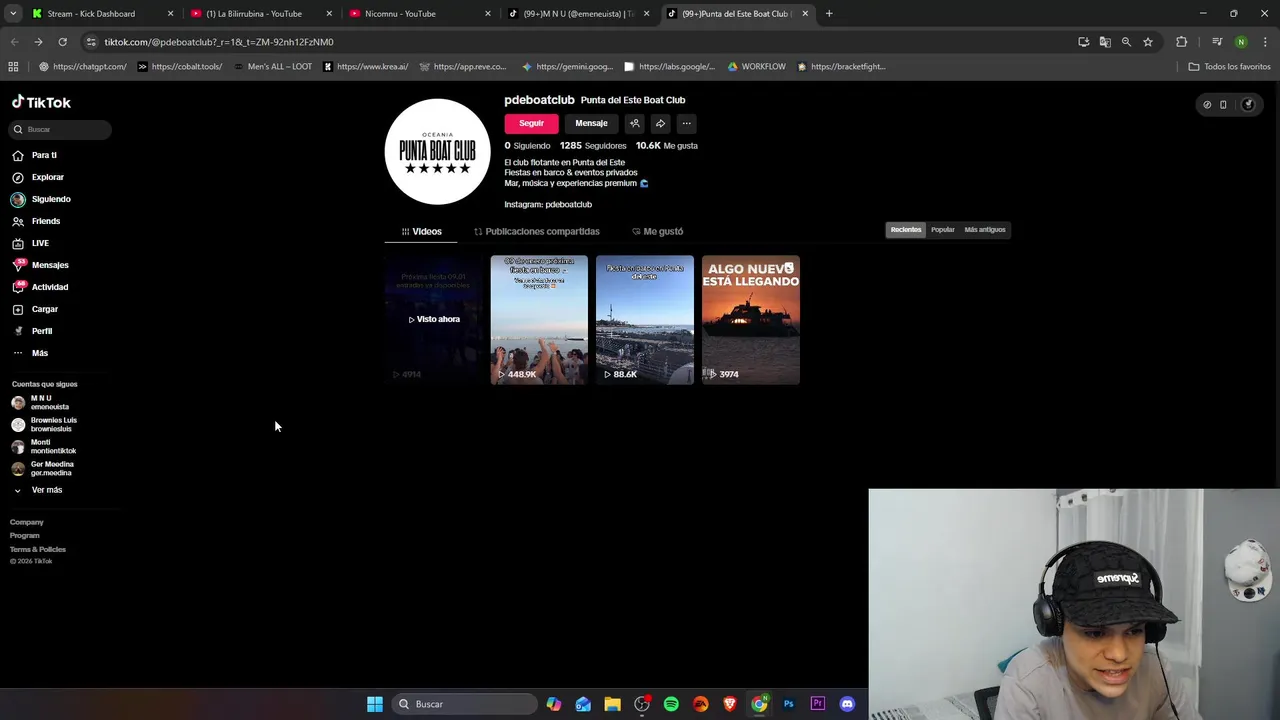This screenshot has width=1280, height=720.
Task: Click the avatar icon in floating toolbar
Action: coord(1247,104)
